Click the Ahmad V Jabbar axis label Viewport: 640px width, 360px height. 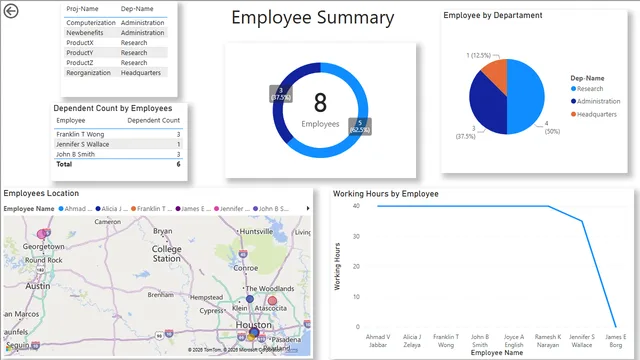378,341
